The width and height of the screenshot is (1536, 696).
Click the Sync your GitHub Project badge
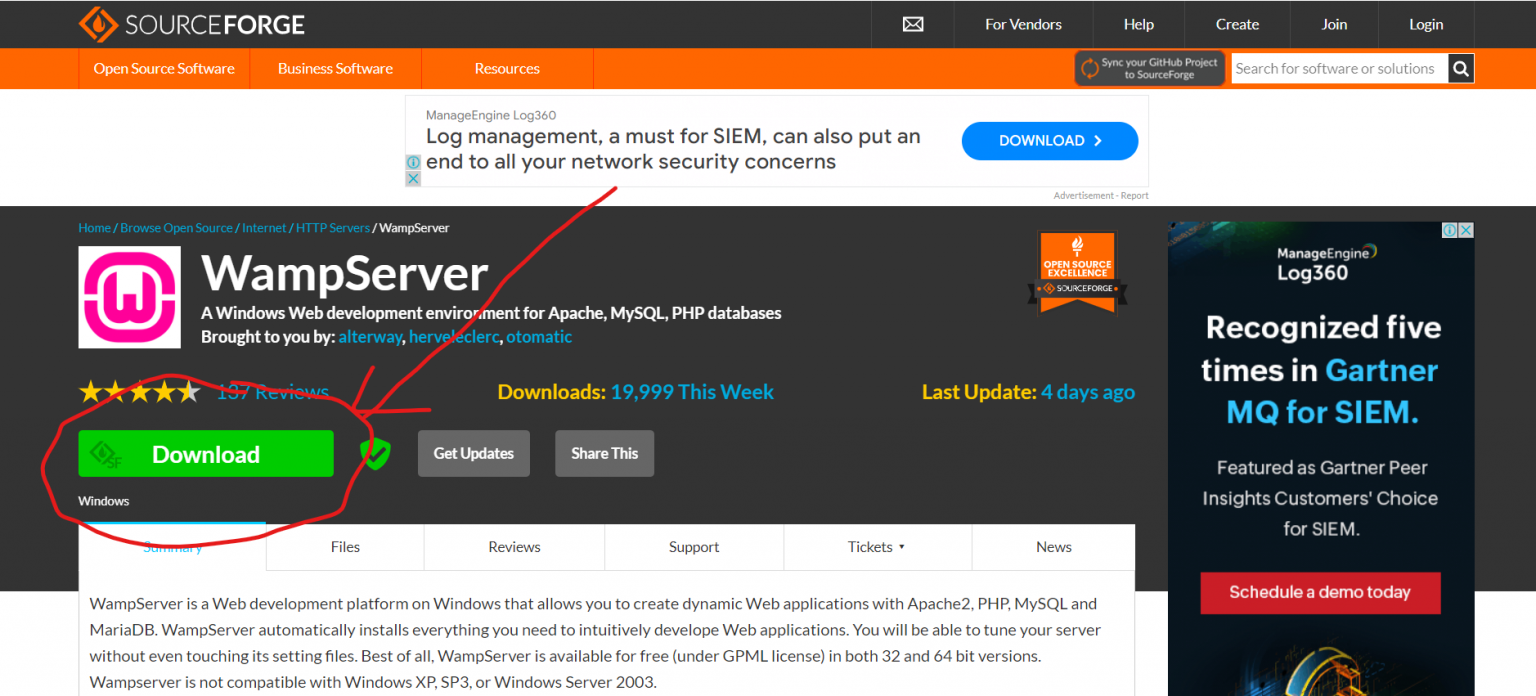point(1149,68)
